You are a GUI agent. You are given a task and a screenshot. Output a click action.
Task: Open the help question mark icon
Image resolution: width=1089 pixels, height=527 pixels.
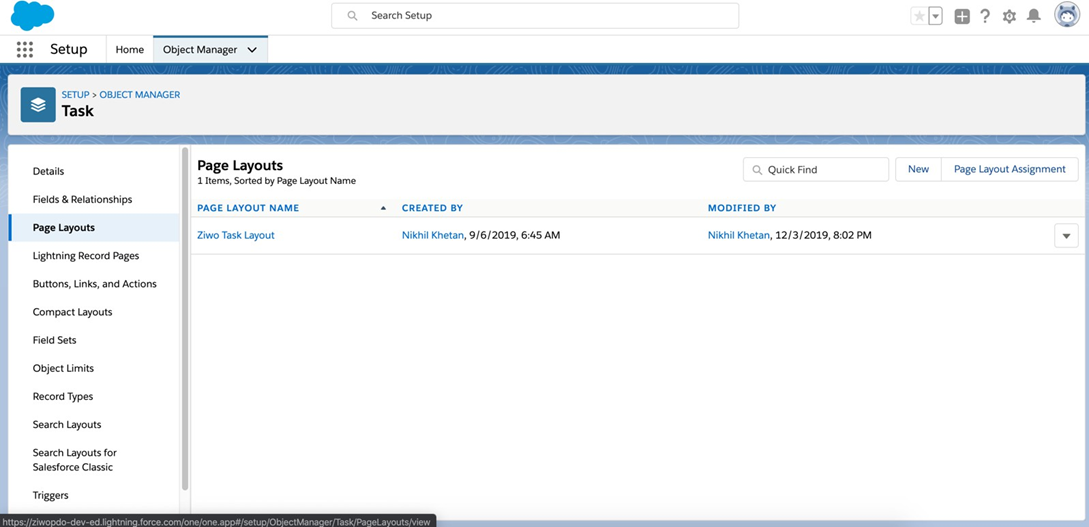pyautogui.click(x=985, y=17)
